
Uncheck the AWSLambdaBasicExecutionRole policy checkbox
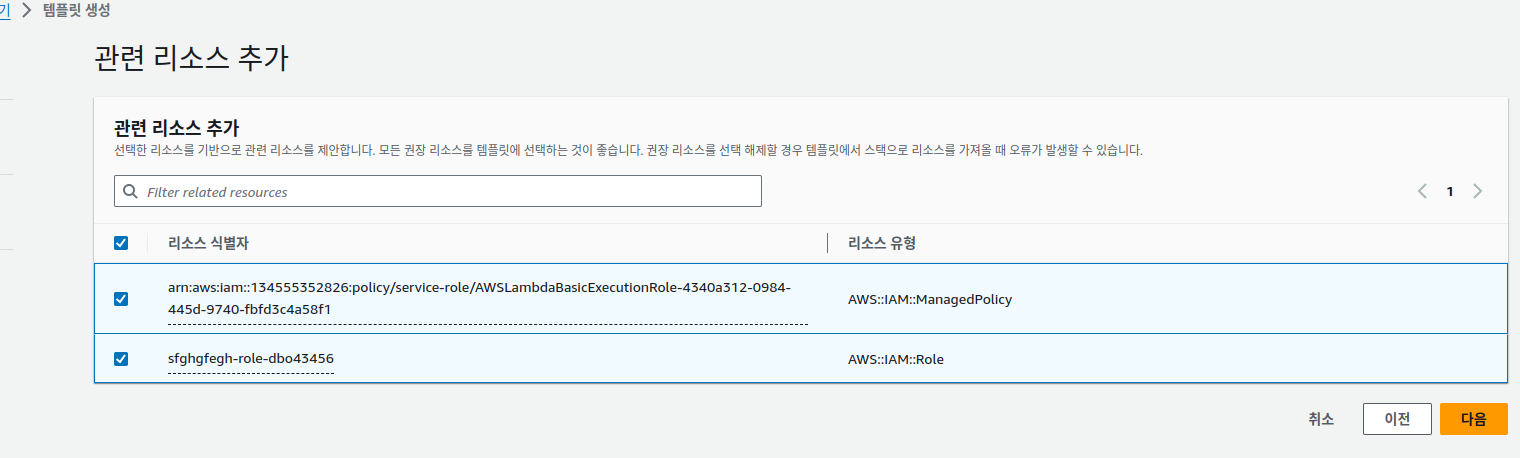[121, 299]
